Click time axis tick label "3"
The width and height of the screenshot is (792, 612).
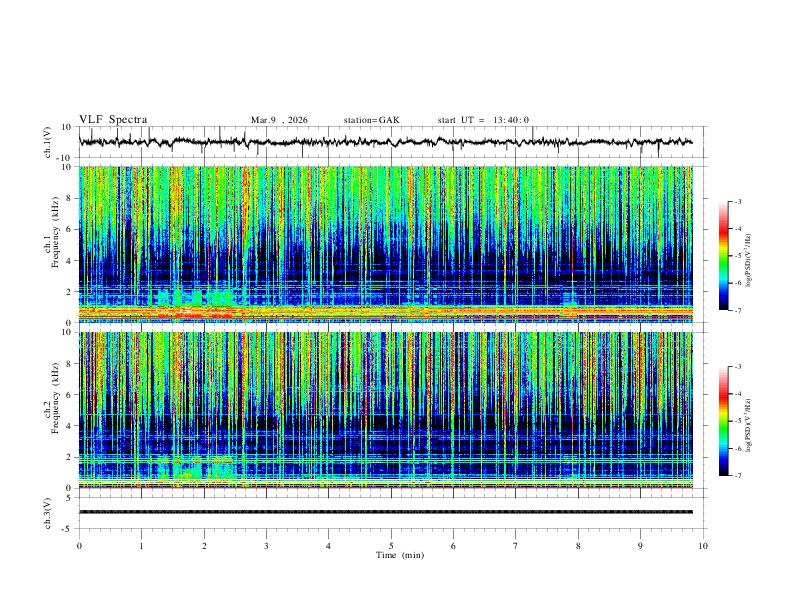pos(266,546)
